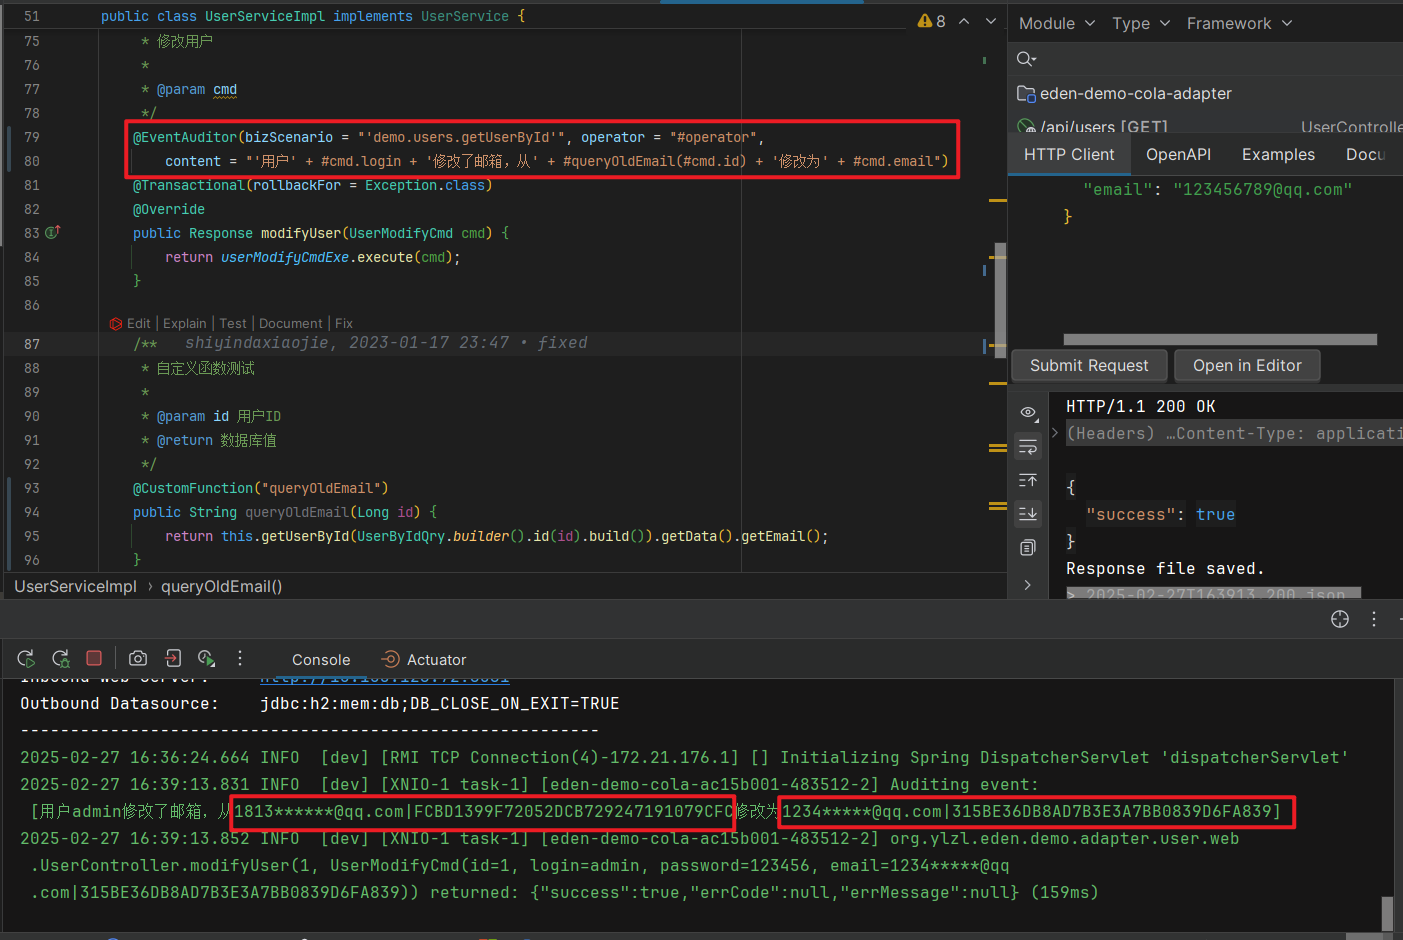1403x940 pixels.
Task: Open tool window vertical dots options
Action: [x=1374, y=619]
